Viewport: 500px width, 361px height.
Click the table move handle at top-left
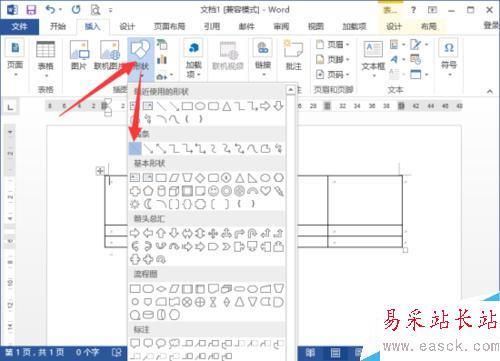click(100, 171)
